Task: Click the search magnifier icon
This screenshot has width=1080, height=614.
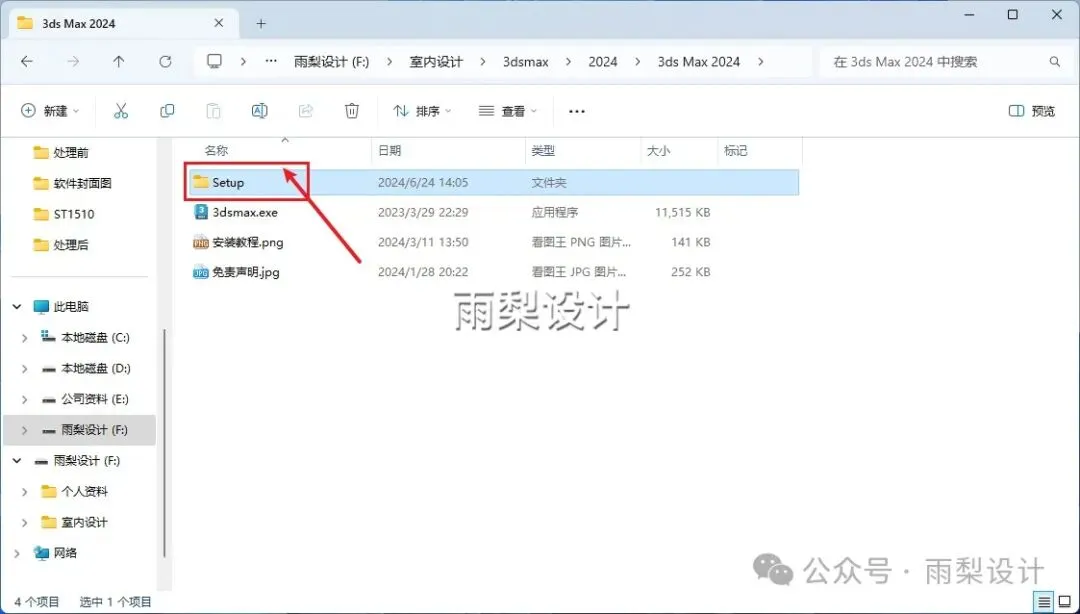Action: point(1055,61)
